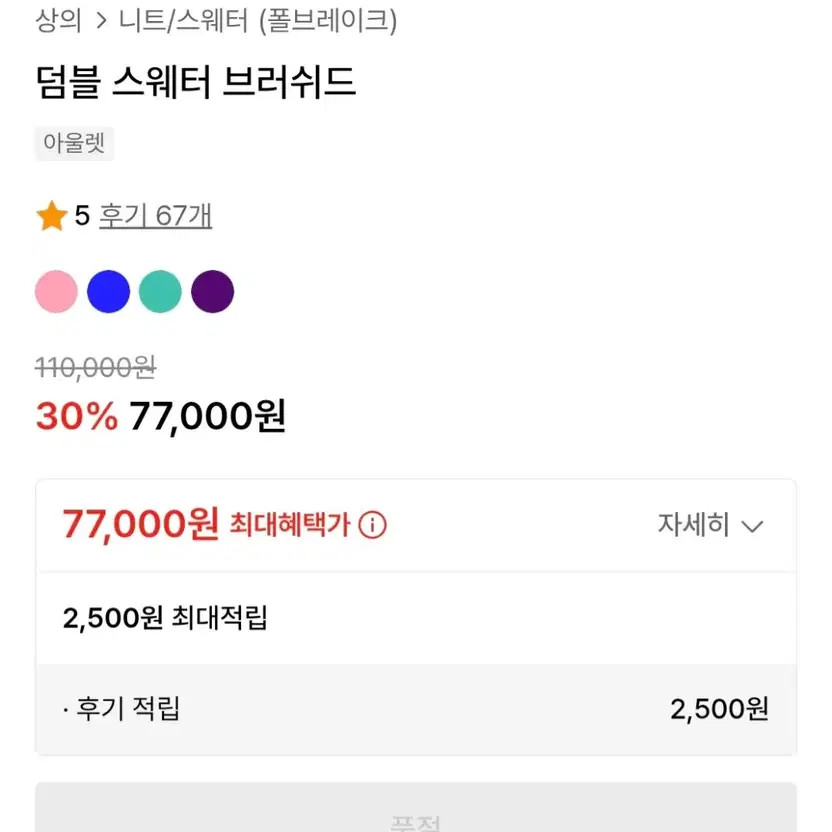Open the 후기 67개 reviews link
Screen dimensions: 832x832
click(x=155, y=216)
